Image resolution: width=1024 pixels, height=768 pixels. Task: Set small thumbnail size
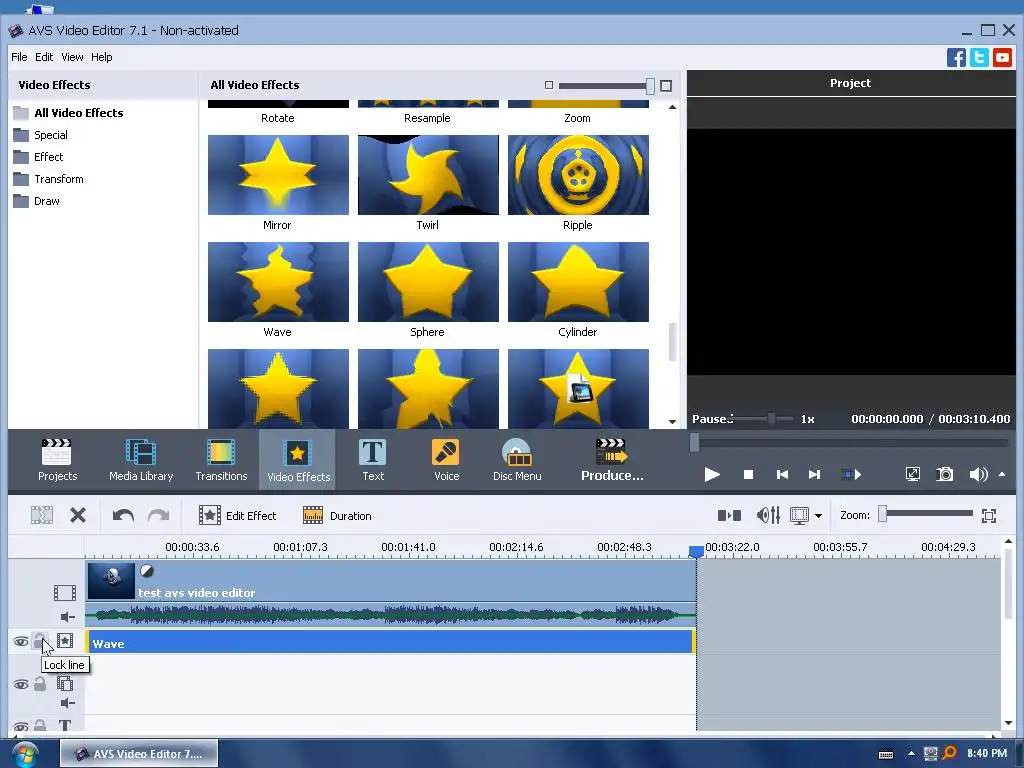(x=549, y=86)
